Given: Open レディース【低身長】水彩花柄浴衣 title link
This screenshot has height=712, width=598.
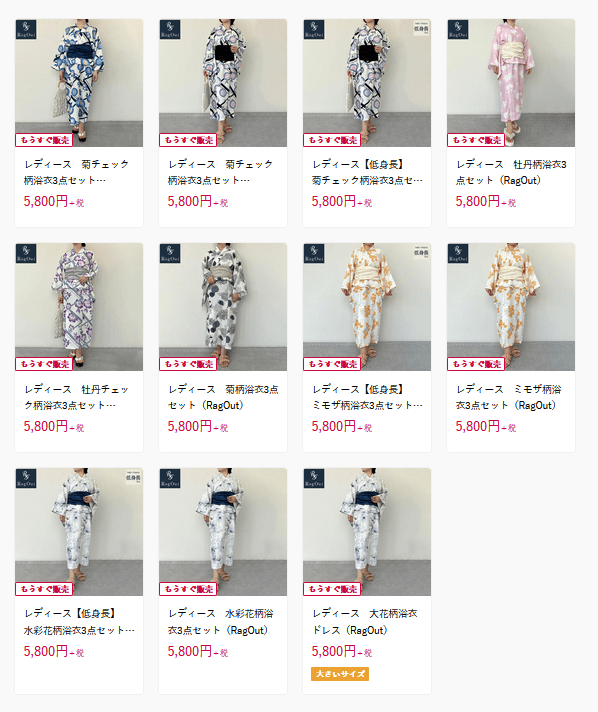Looking at the screenshot, I should point(79,622).
